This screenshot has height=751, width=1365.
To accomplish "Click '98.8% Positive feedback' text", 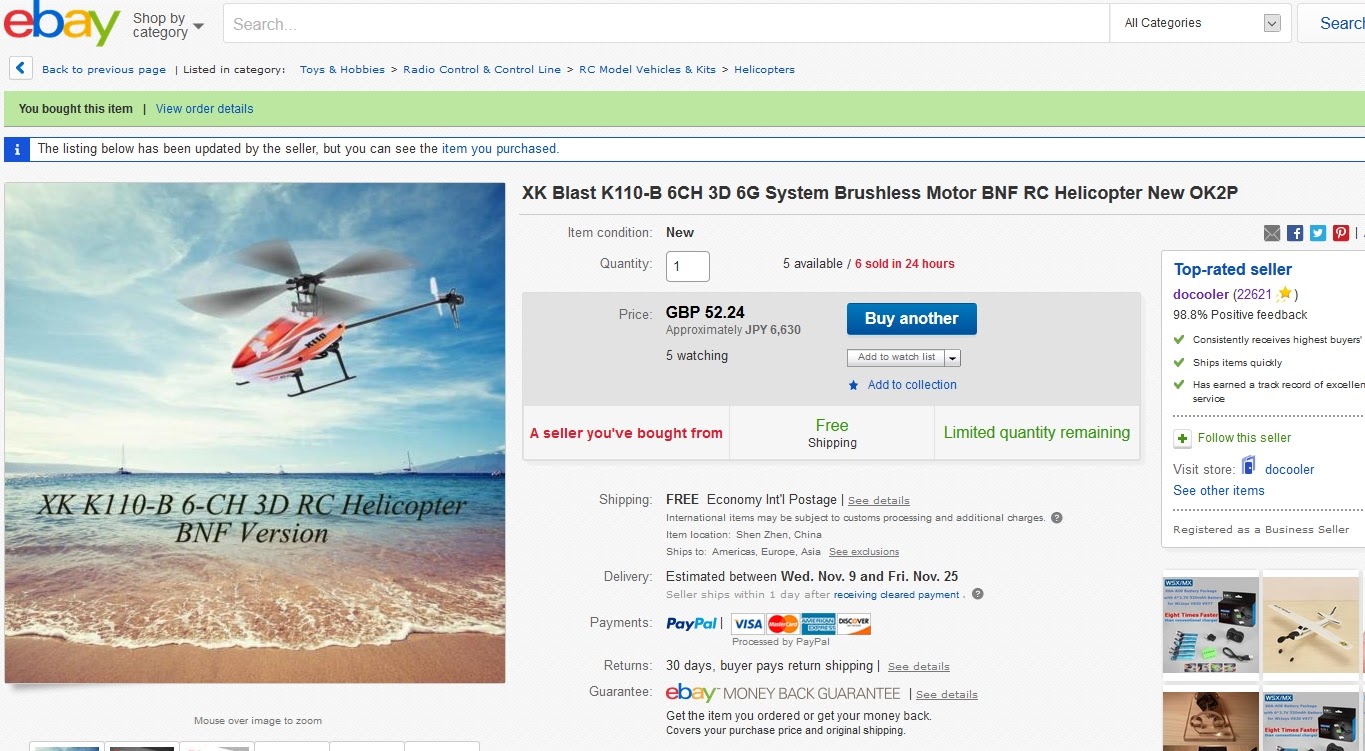I will [x=1240, y=315].
